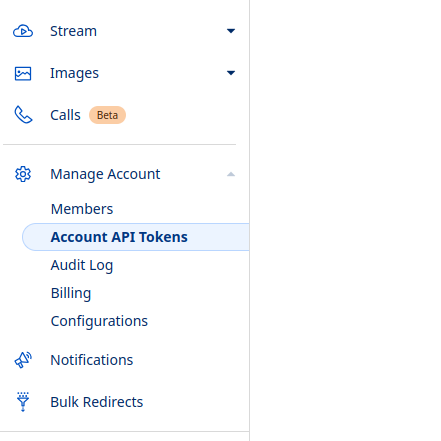This screenshot has width=441, height=441.
Task: Click the Beta badge next to Calls
Action: [x=107, y=115]
